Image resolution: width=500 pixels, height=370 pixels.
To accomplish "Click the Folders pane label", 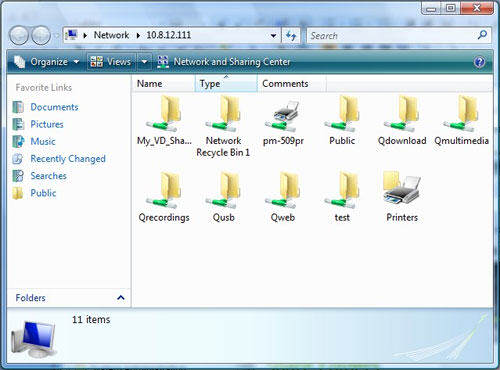I will [x=30, y=298].
